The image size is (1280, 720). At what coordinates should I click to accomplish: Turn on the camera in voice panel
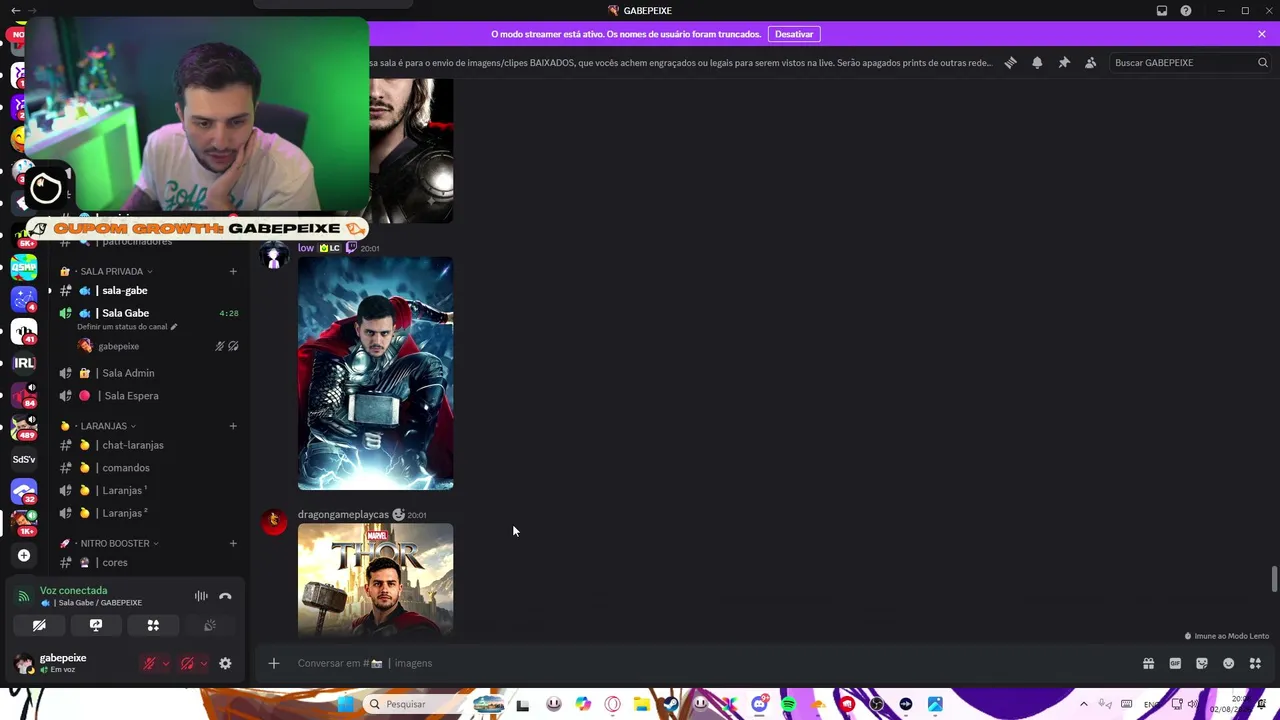click(x=39, y=625)
